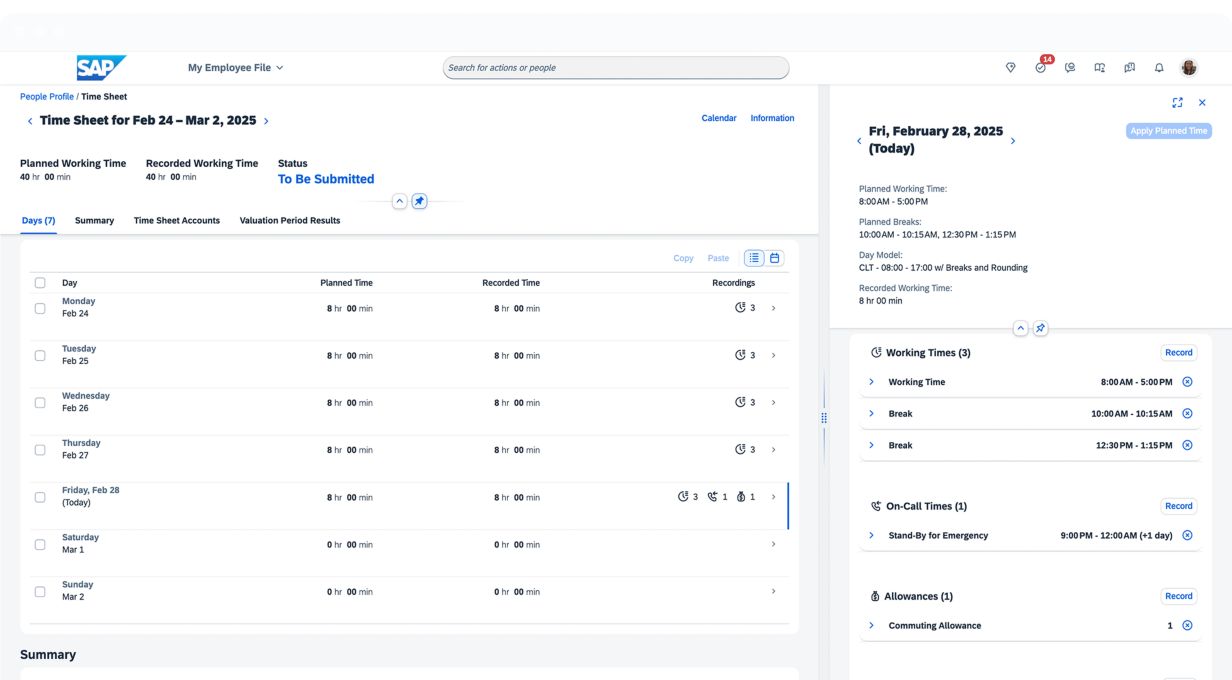
Task: Check the Thursday Feb 27 row checkbox
Action: coord(40,450)
